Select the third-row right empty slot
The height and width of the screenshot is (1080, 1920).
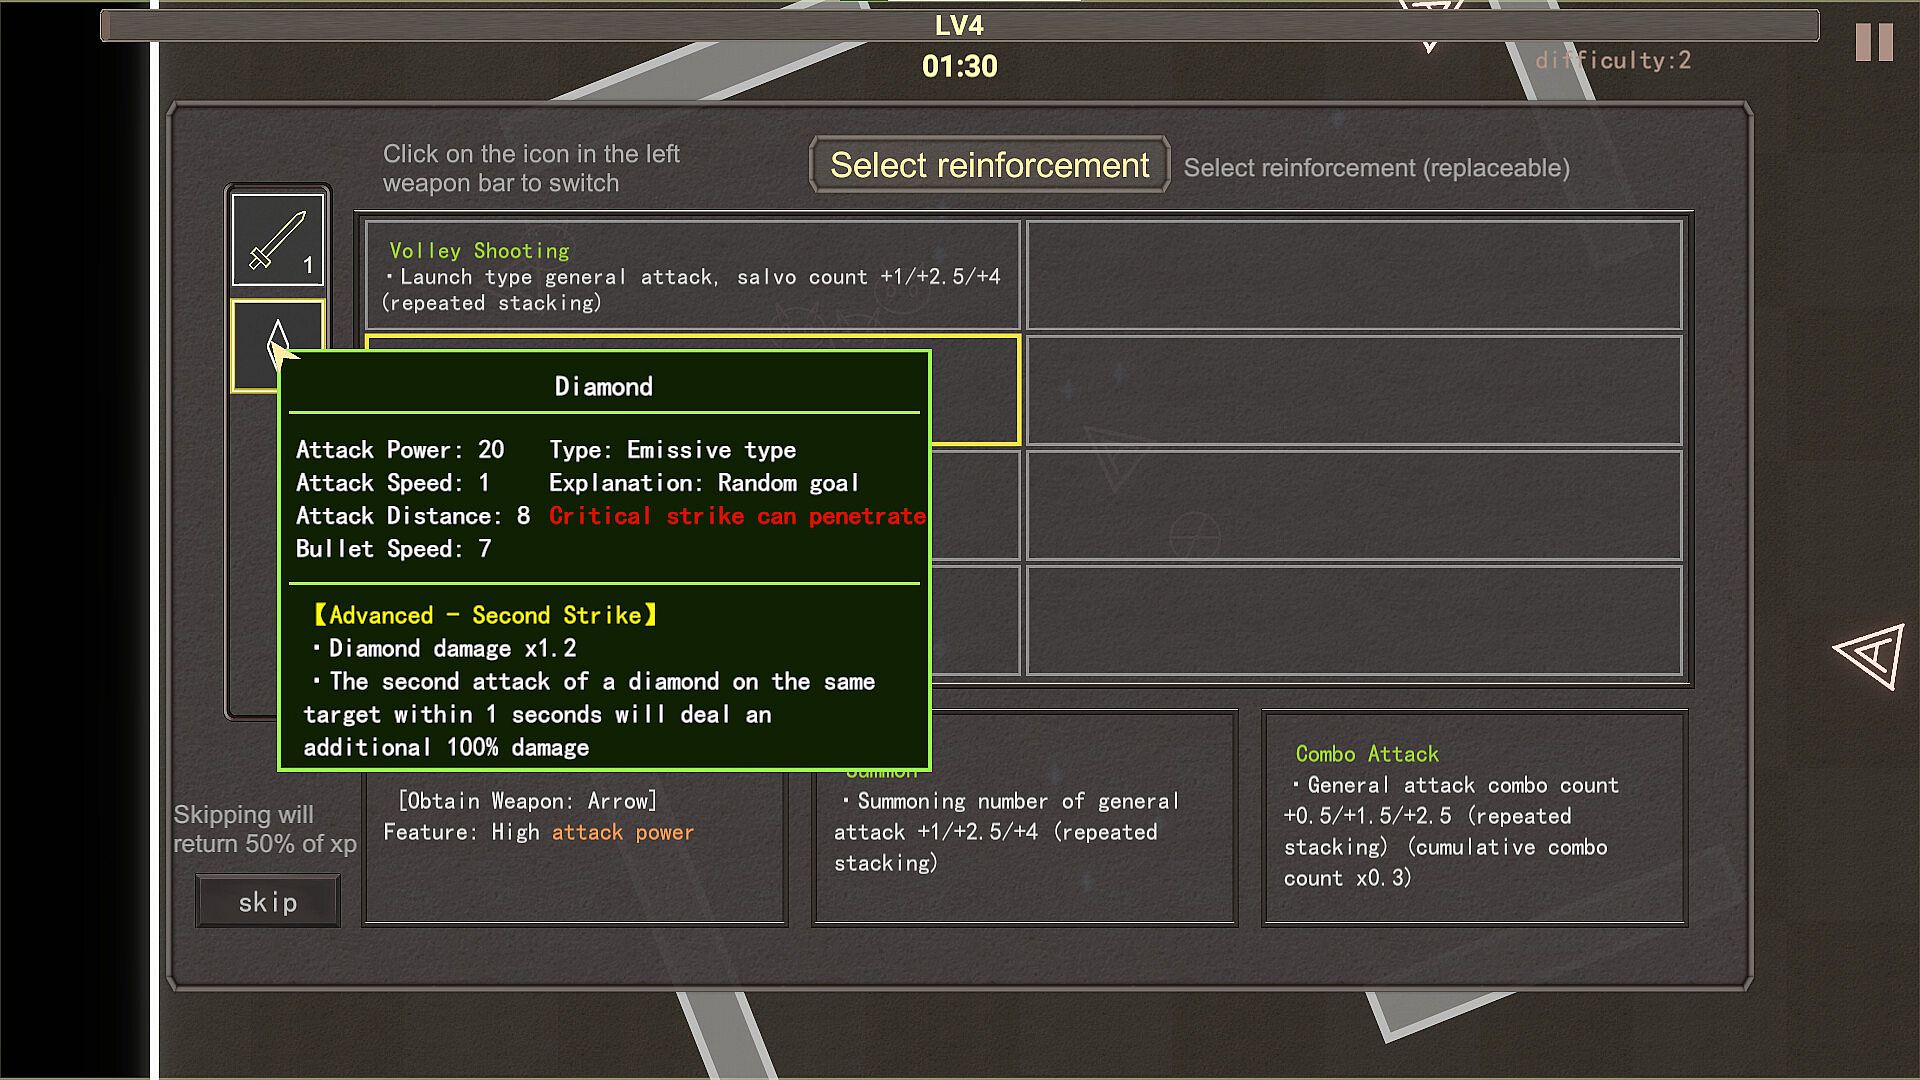point(1354,505)
